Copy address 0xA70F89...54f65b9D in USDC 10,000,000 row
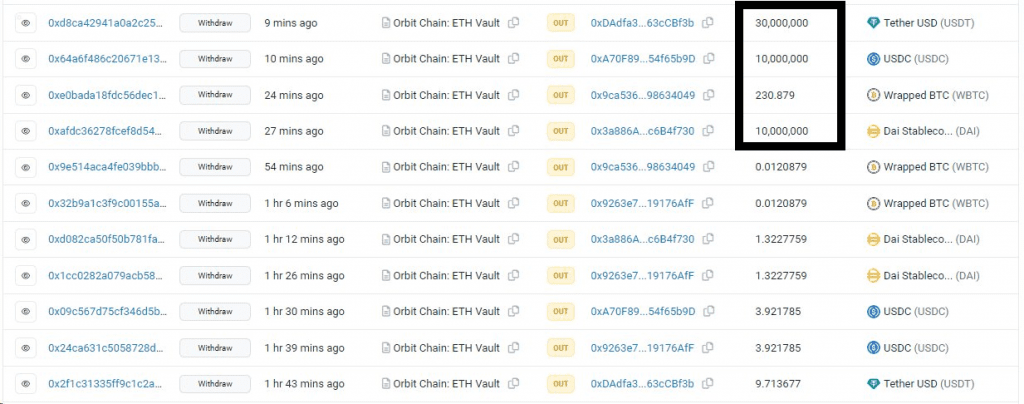Screen dimensions: 1024x404 coord(707,59)
